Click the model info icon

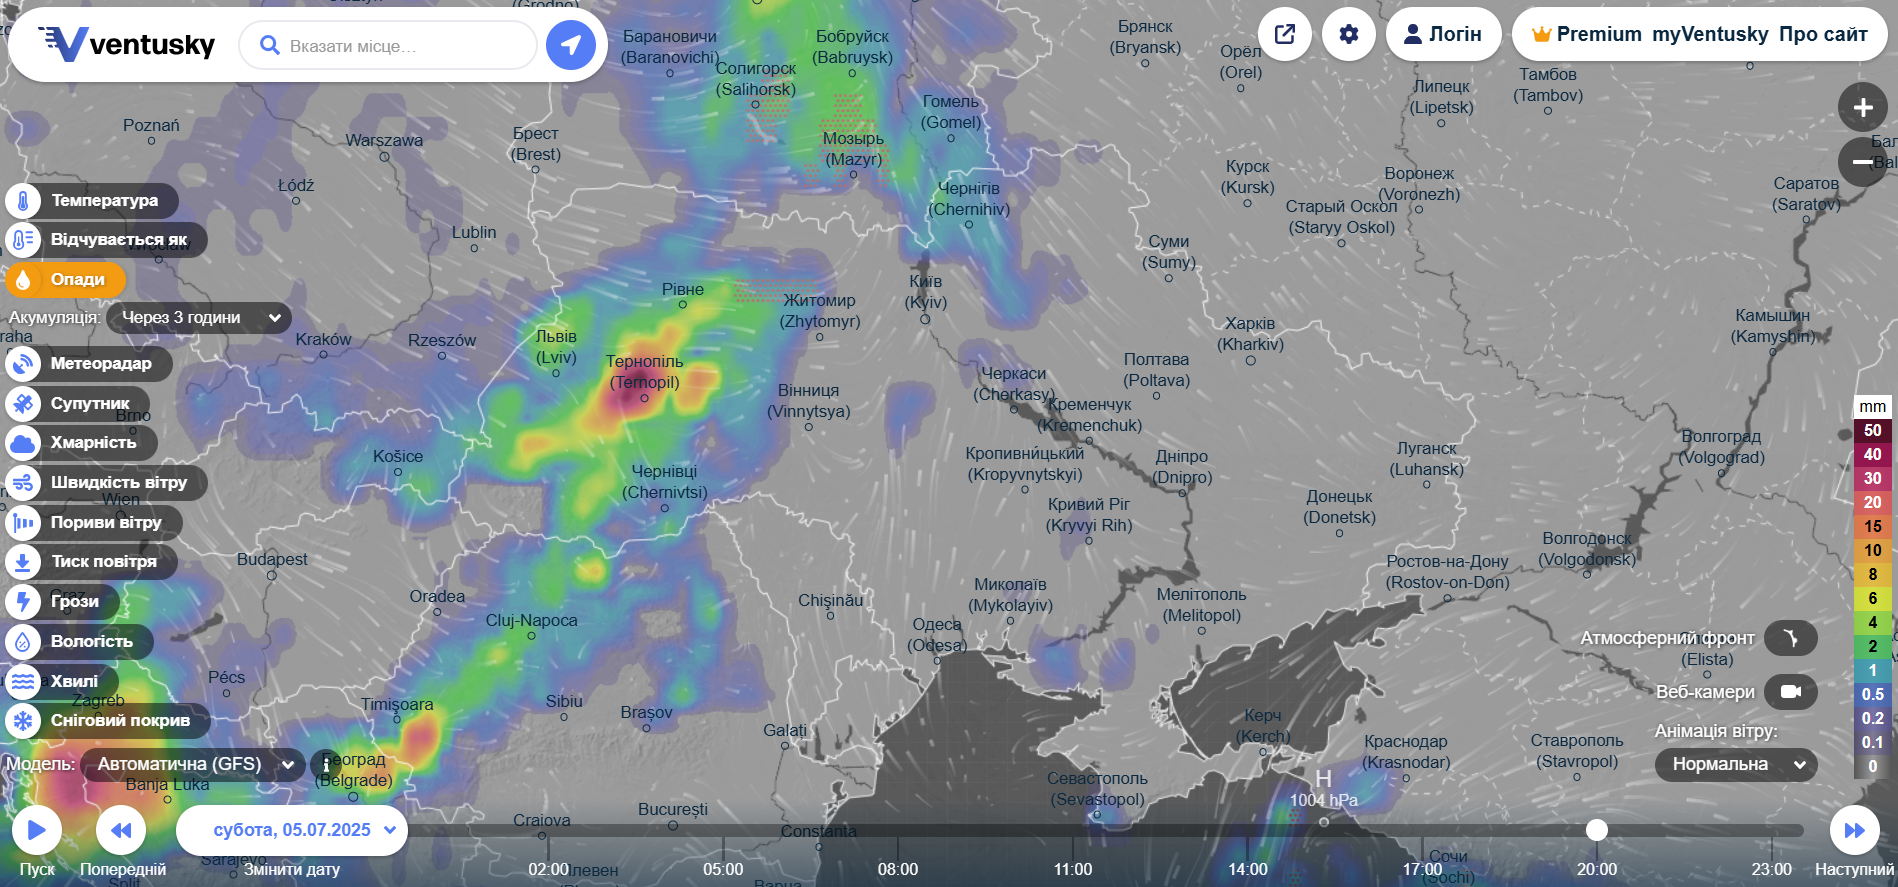point(325,764)
